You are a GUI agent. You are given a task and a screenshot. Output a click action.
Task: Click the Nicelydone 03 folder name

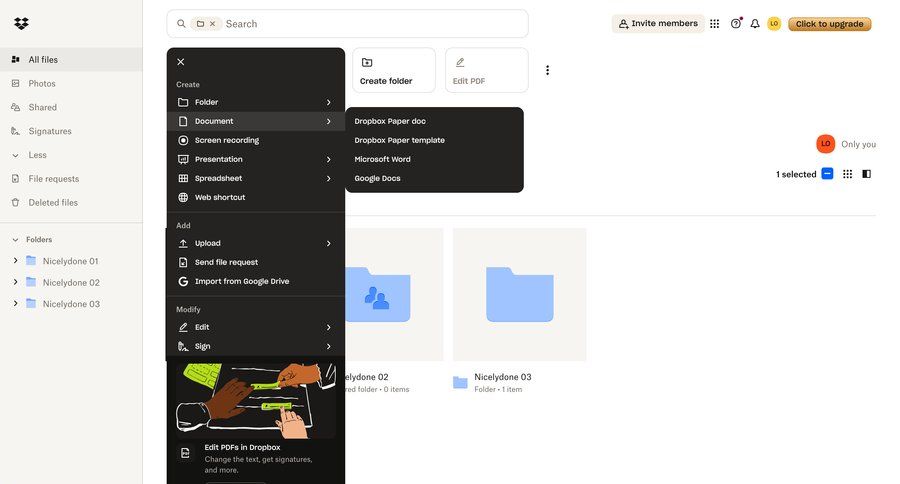tap(503, 377)
